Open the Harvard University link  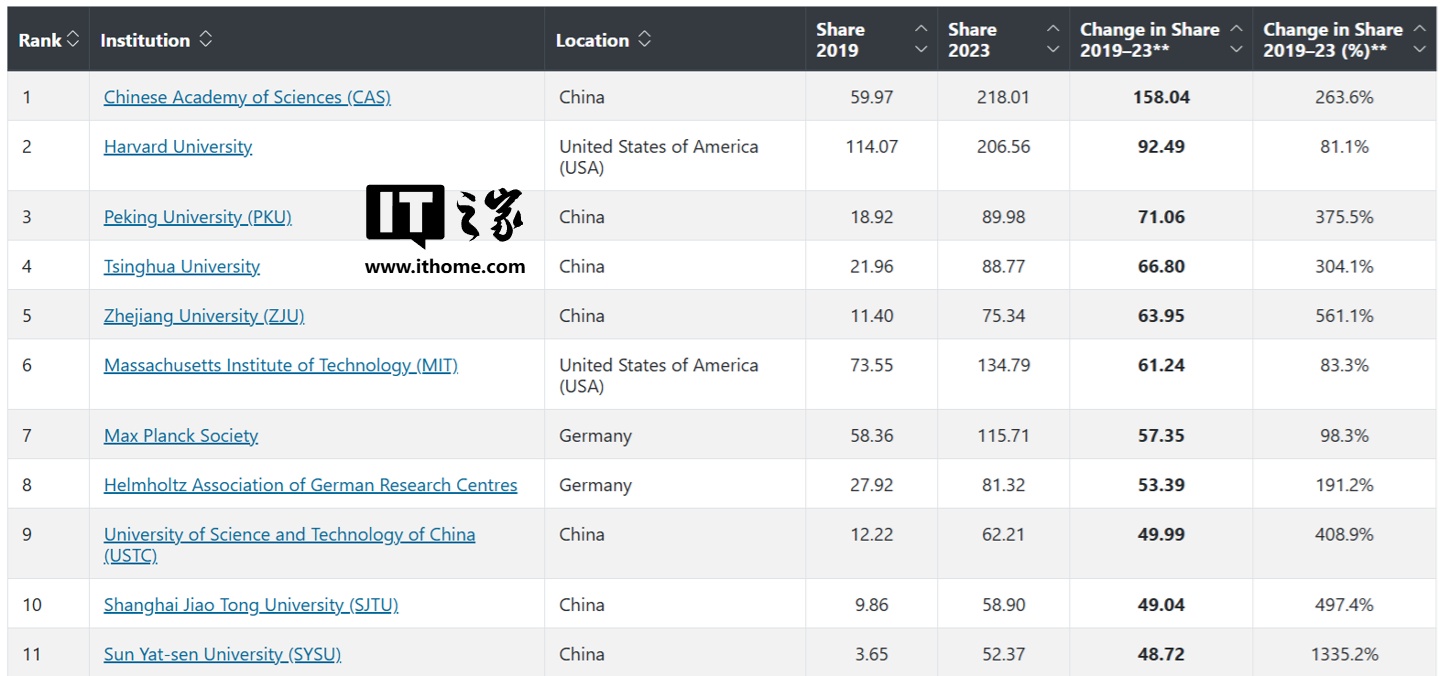click(177, 146)
